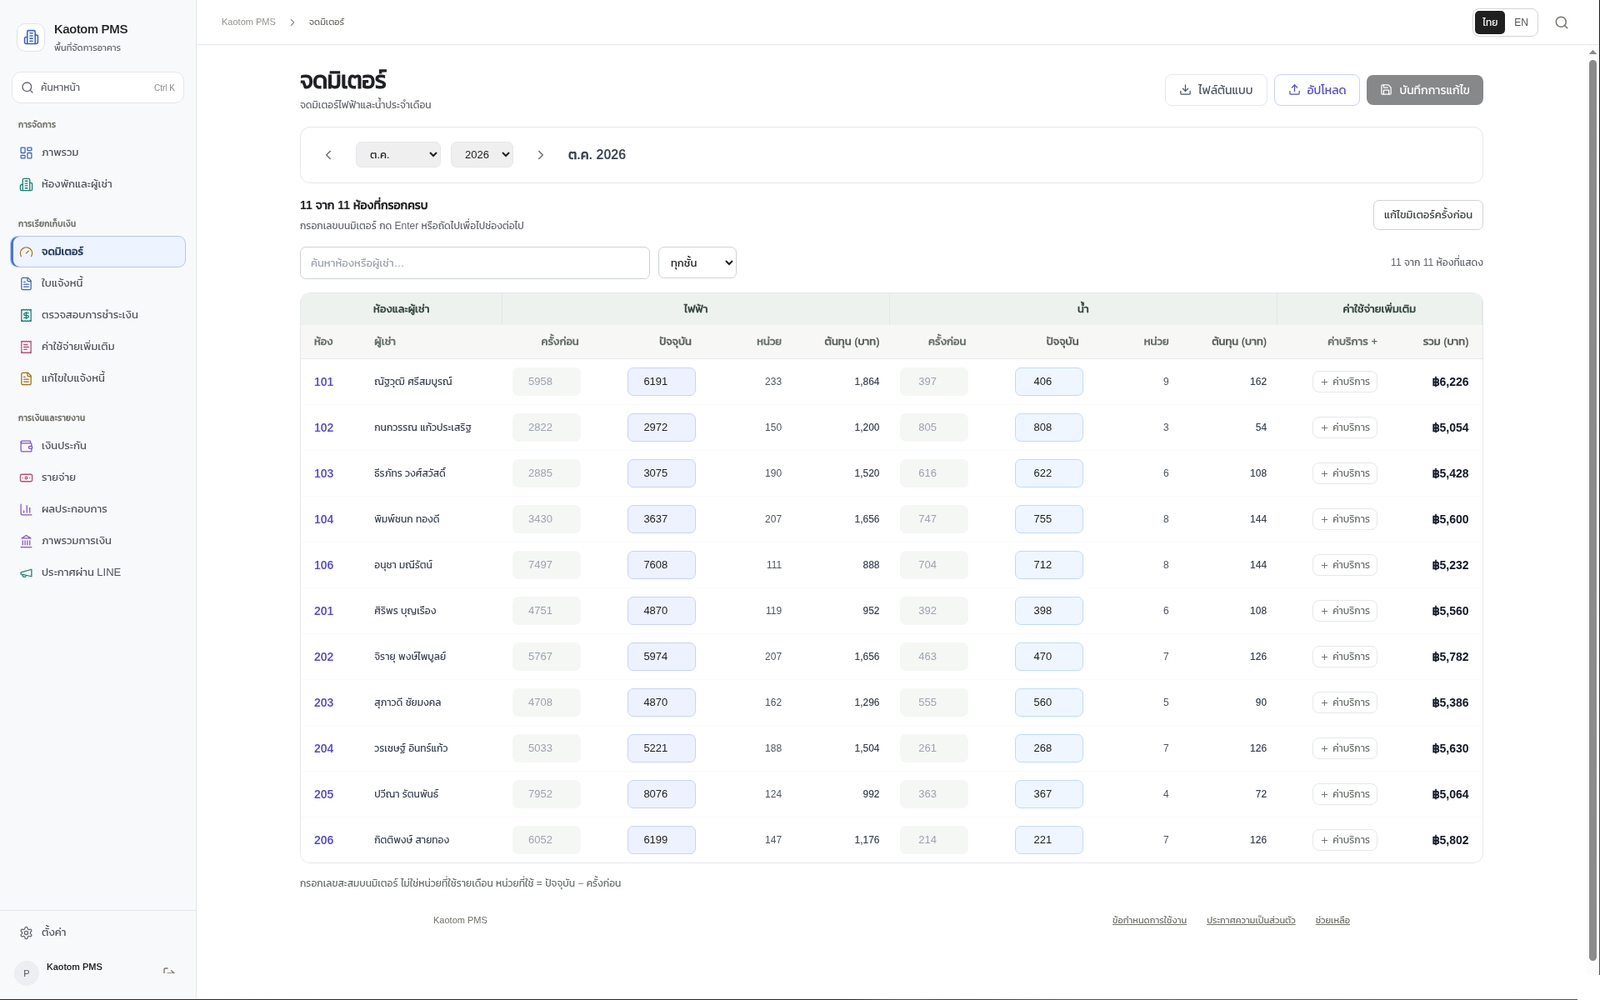Open the year dropdown showing 2026
This screenshot has height=1000, width=1600.
click(482, 155)
